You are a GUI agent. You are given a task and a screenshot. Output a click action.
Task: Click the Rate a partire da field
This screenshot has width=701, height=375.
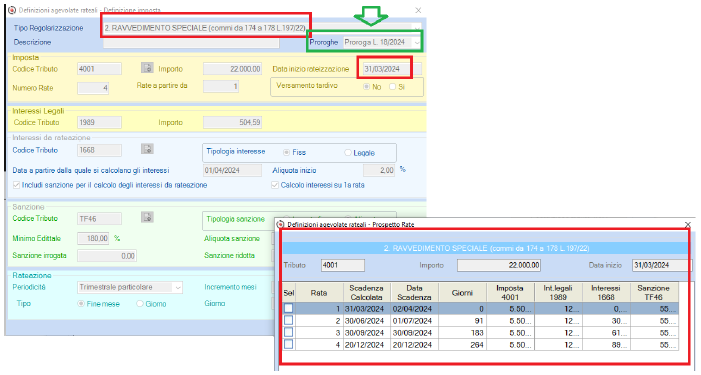[x=221, y=86]
